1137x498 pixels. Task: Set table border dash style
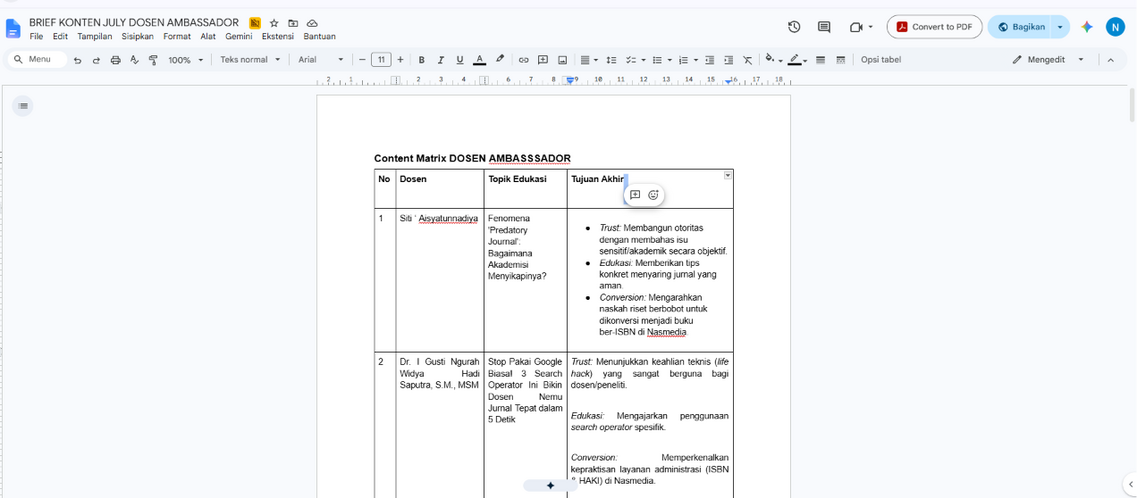(840, 60)
